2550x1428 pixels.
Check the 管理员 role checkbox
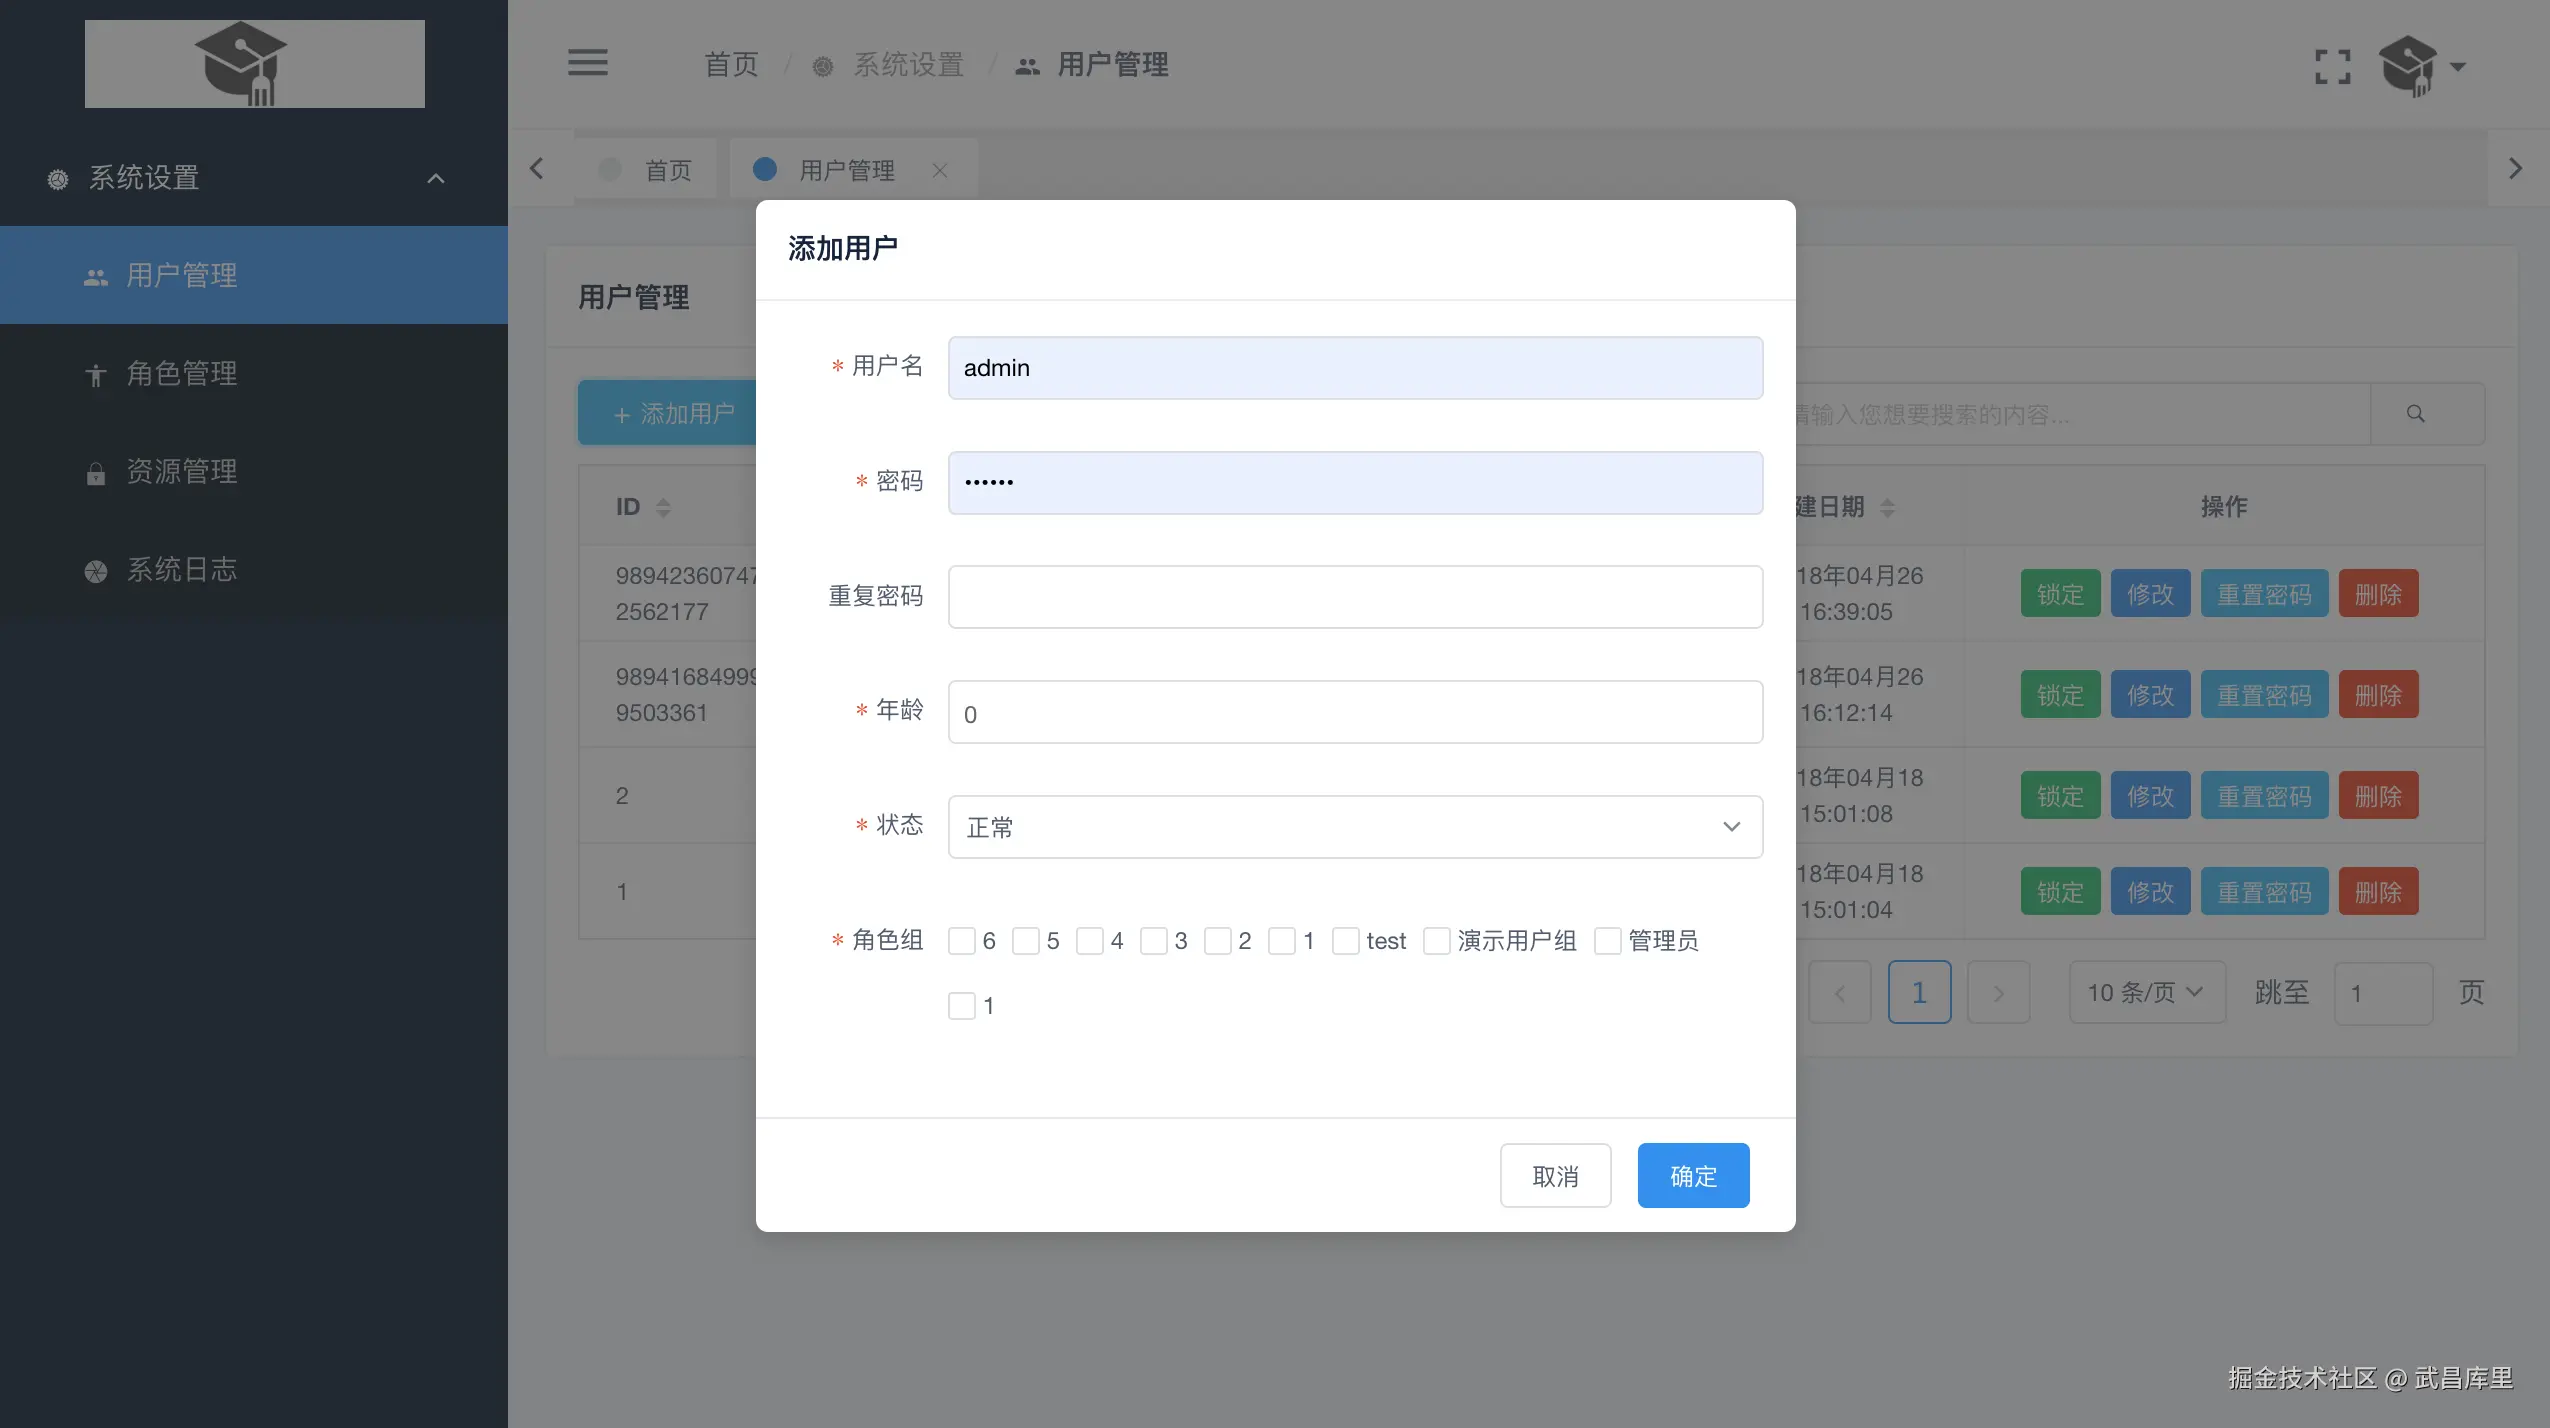(x=1607, y=941)
